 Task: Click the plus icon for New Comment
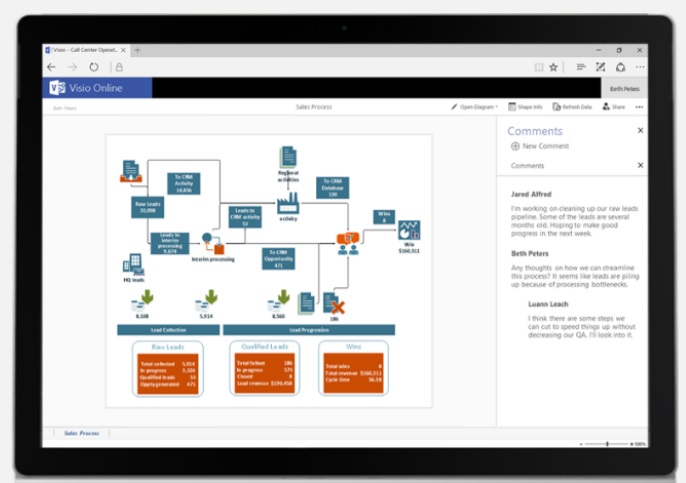pyautogui.click(x=515, y=146)
